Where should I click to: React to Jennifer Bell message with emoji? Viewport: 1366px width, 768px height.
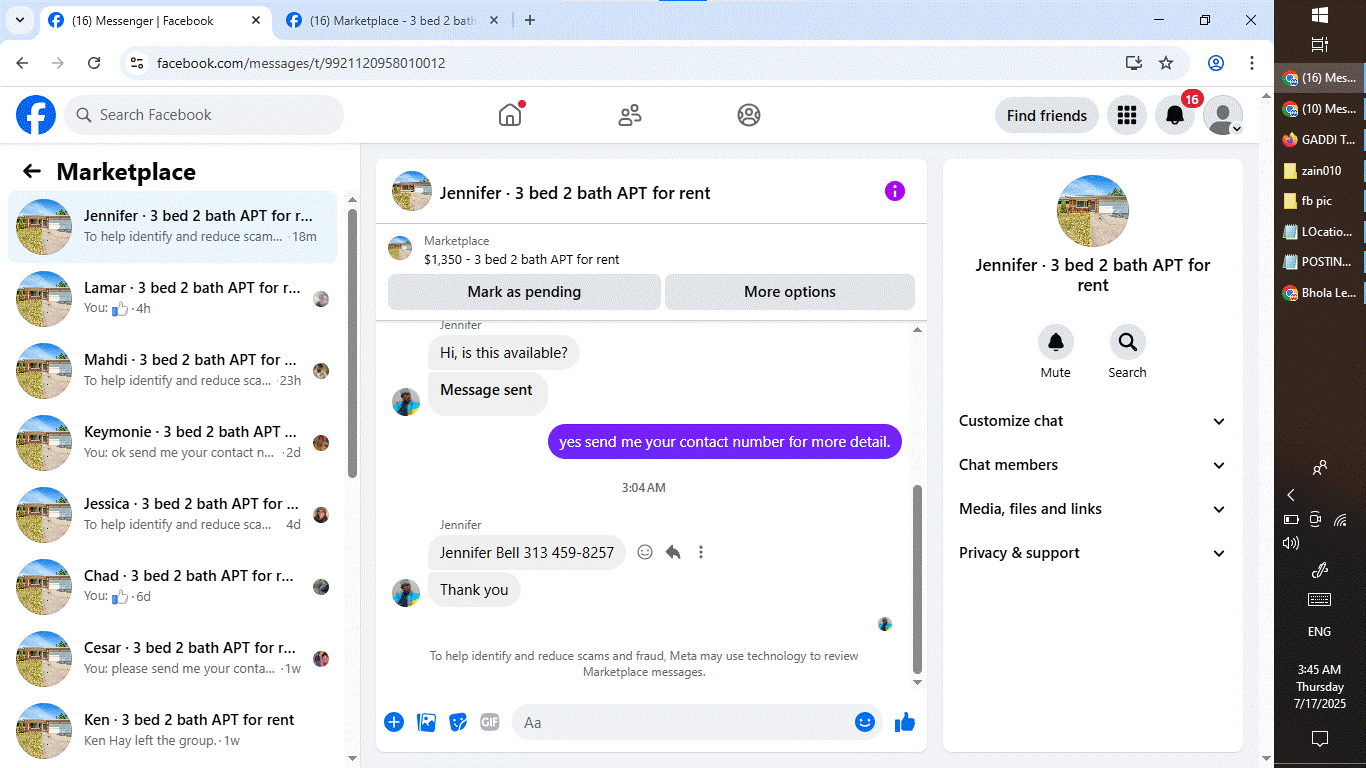(645, 552)
